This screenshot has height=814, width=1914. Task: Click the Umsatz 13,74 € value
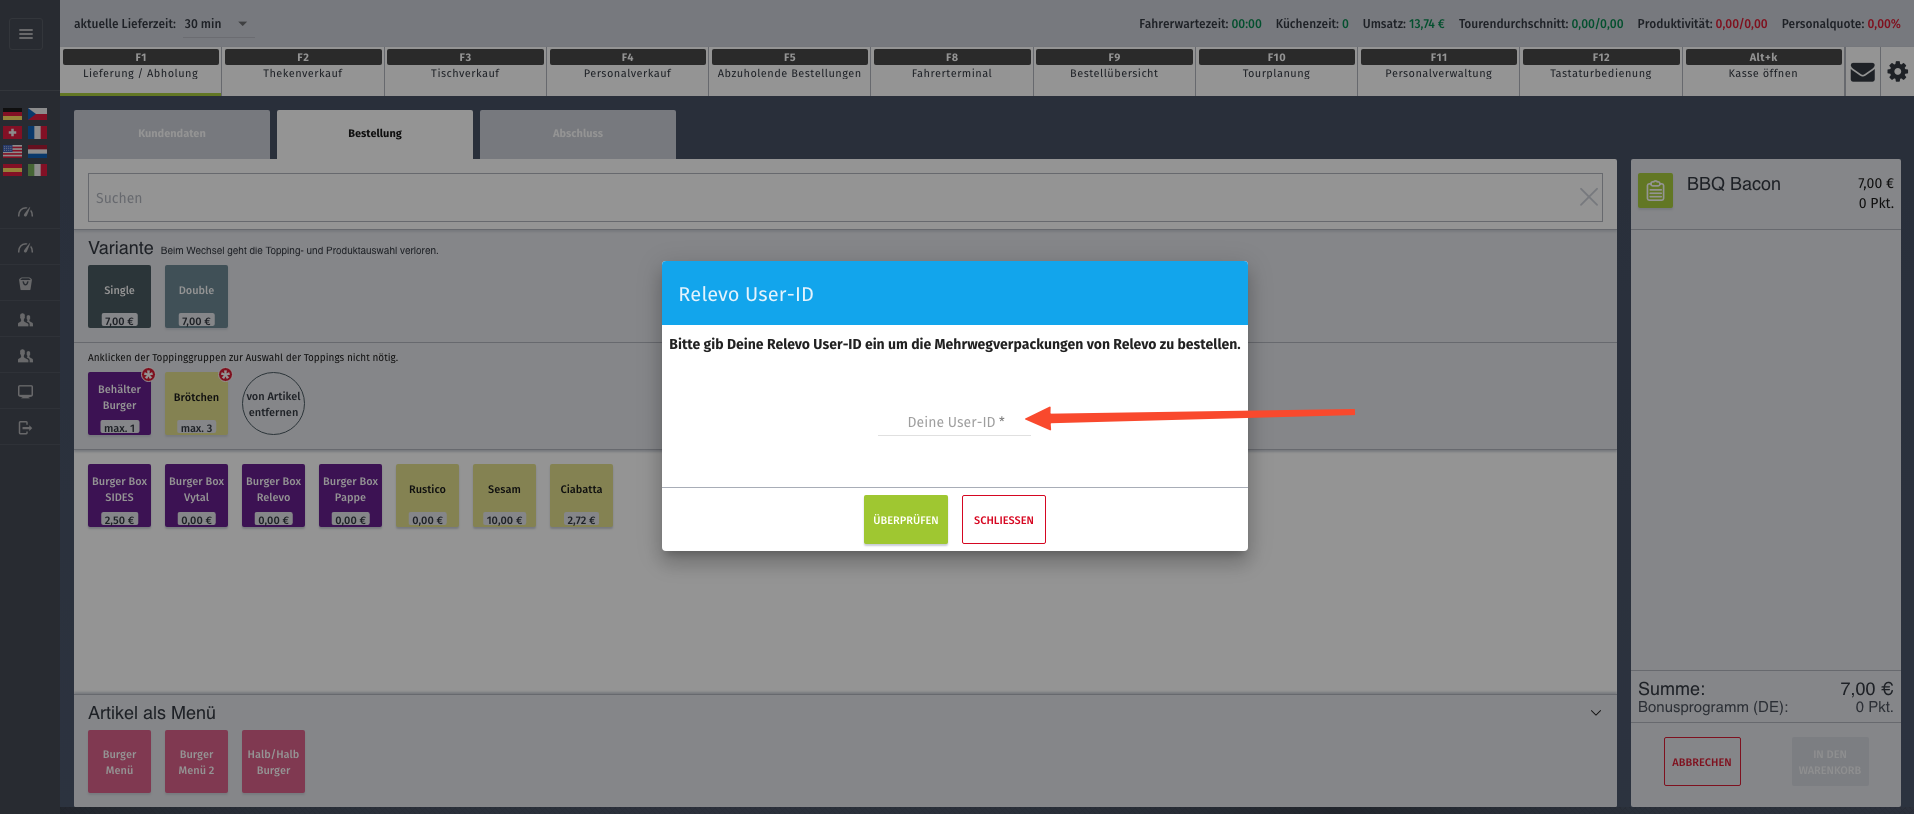[x=1427, y=24]
